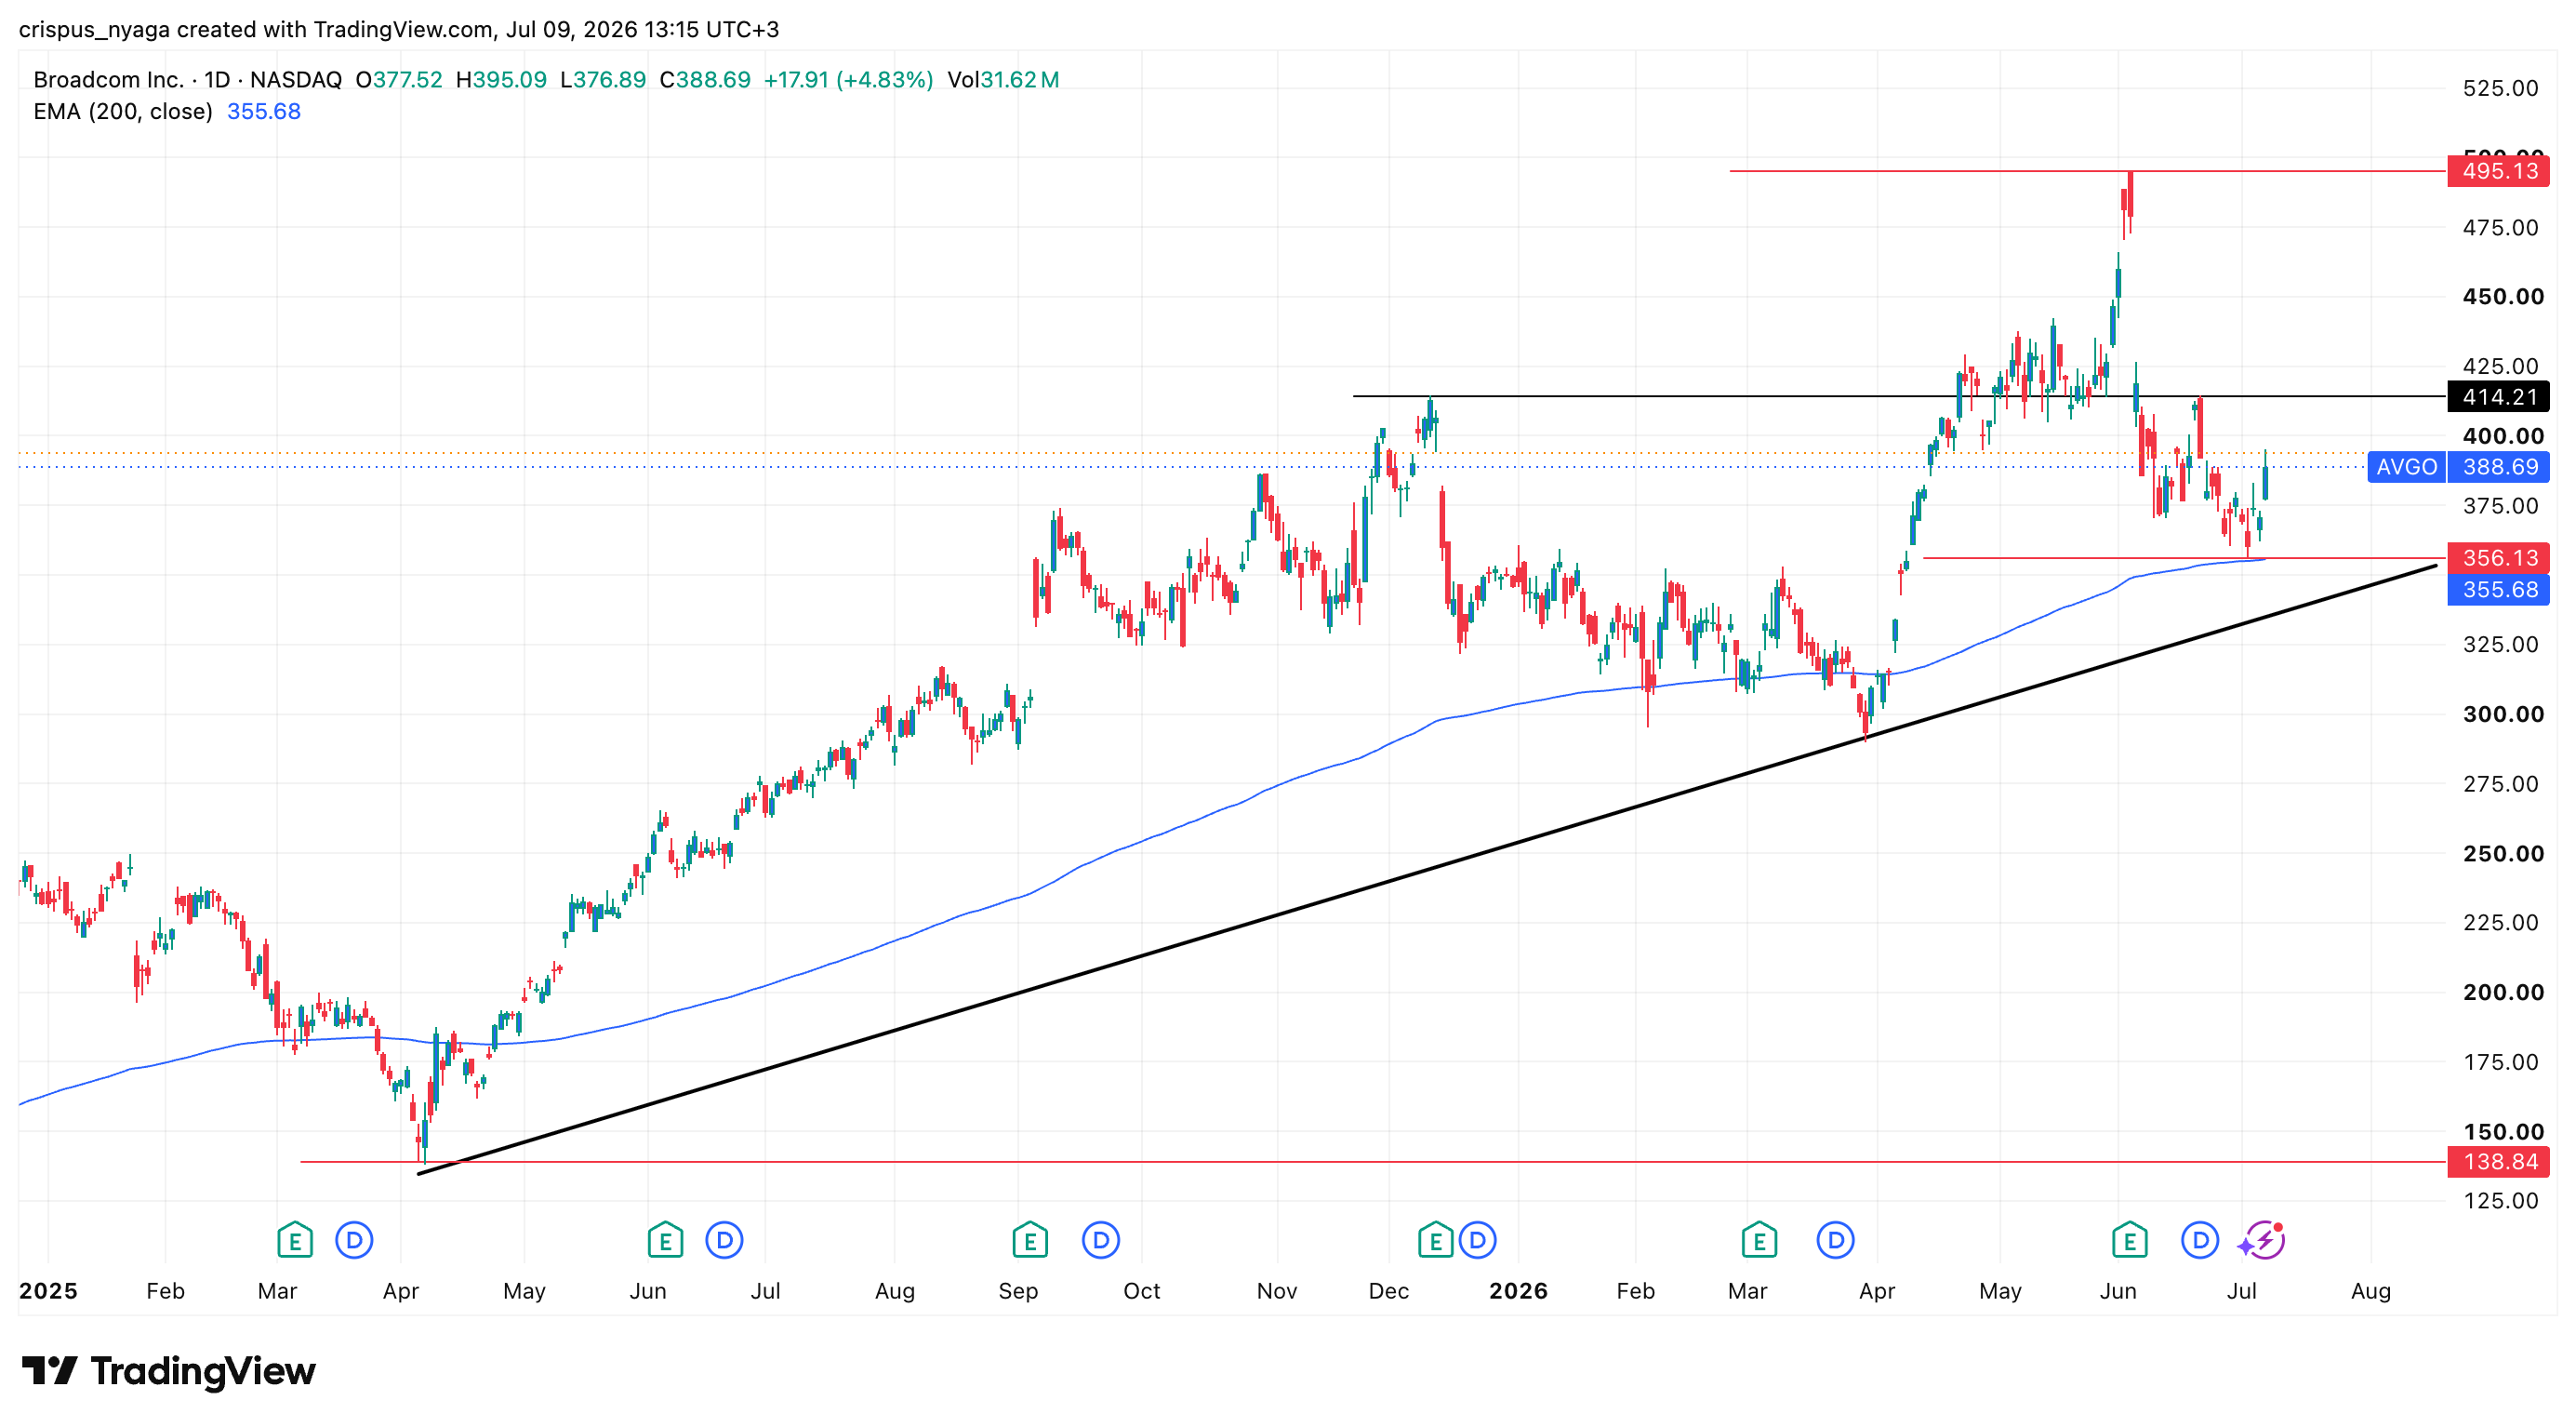
Task: Click the dividend icon before July 2026
Action: 2200,1240
